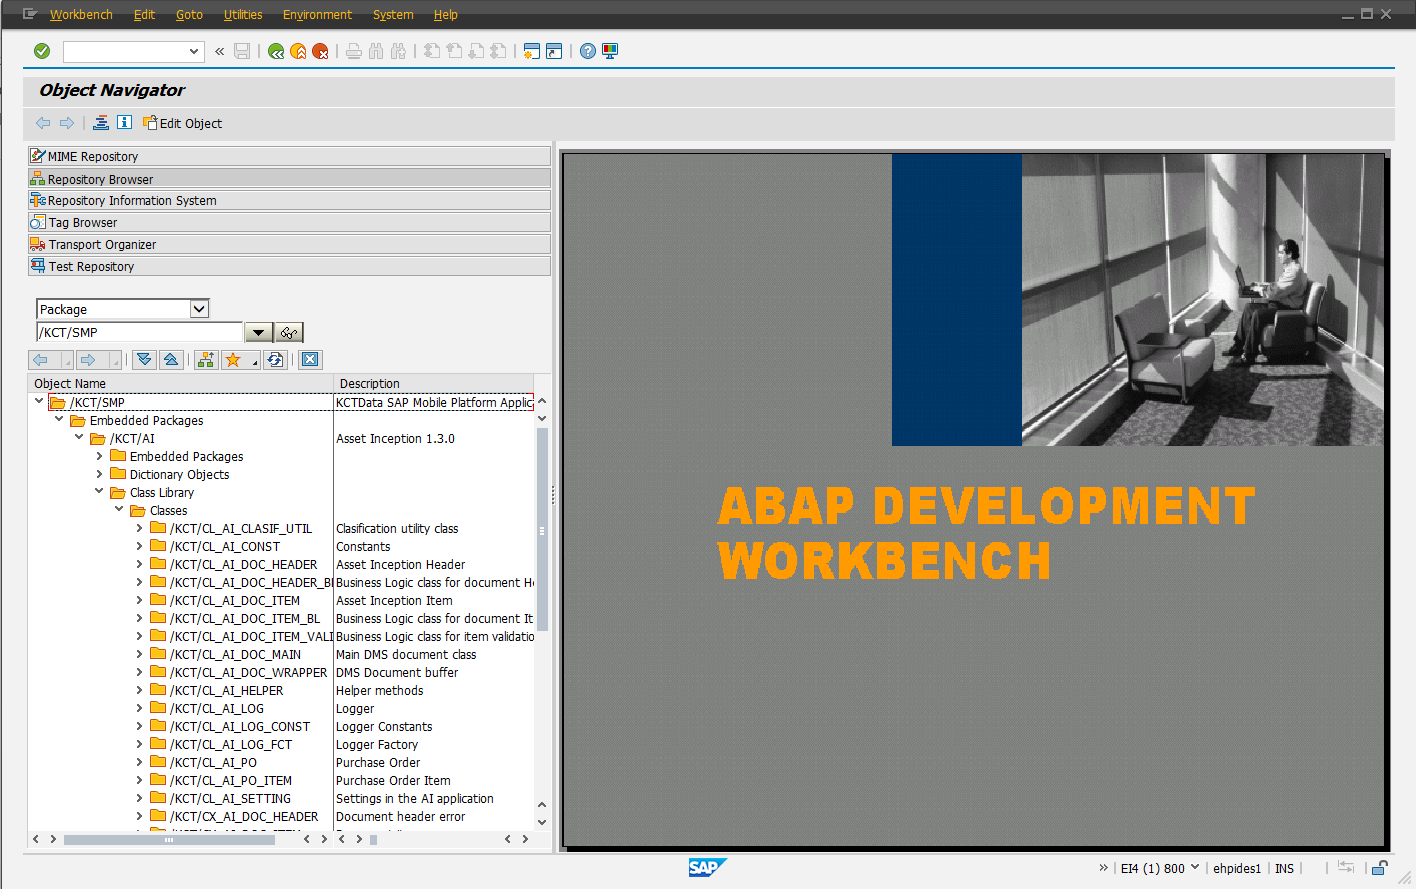
Task: Click Collapse All Nodes icon in tree toolbar
Action: [x=171, y=360]
